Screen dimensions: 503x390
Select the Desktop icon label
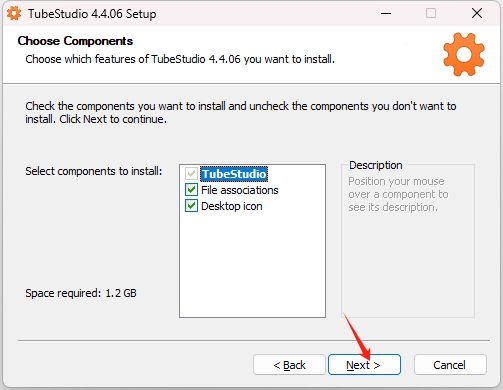point(232,206)
